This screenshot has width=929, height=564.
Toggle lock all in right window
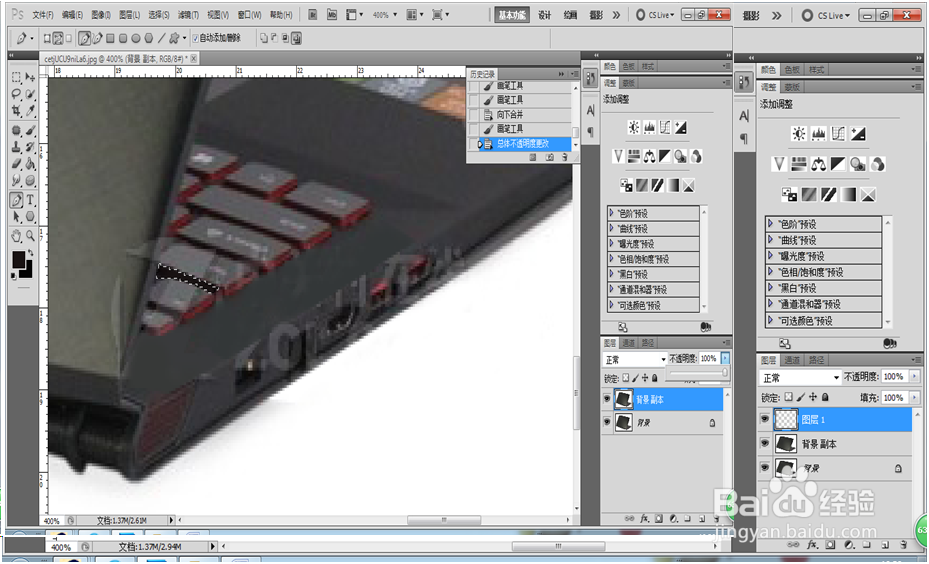point(825,397)
